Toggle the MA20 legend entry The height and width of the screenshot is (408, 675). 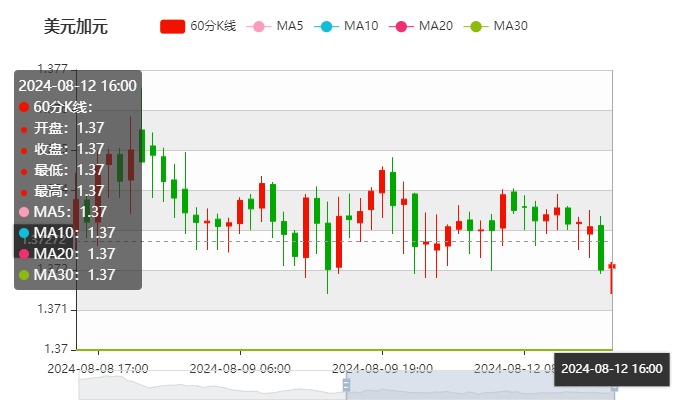[x=421, y=26]
